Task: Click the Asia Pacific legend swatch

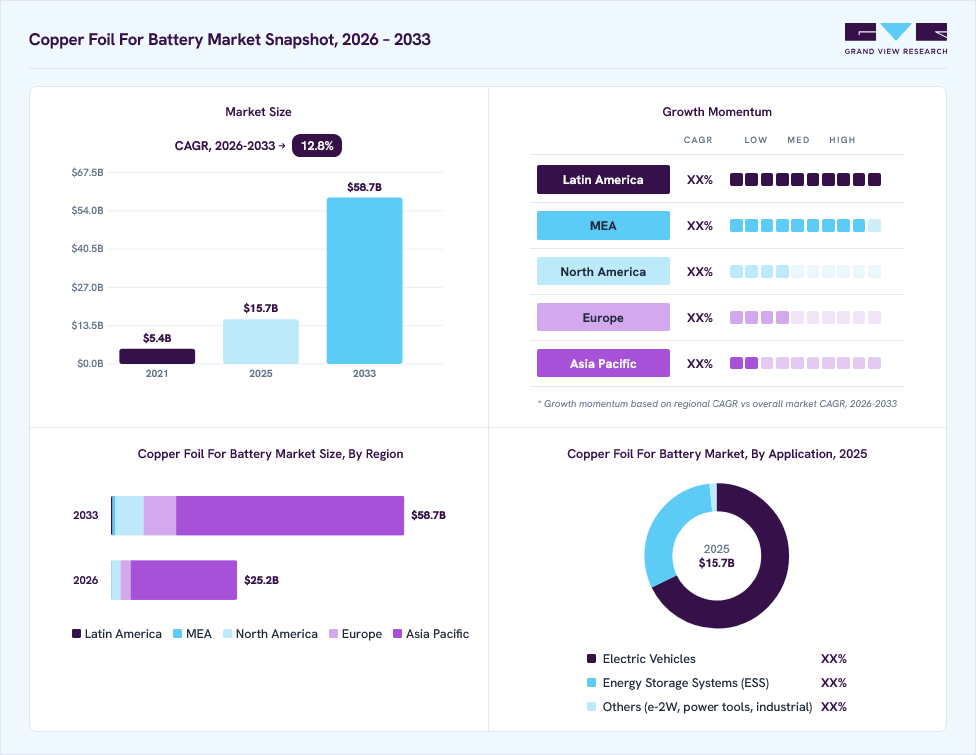Action: pos(398,634)
